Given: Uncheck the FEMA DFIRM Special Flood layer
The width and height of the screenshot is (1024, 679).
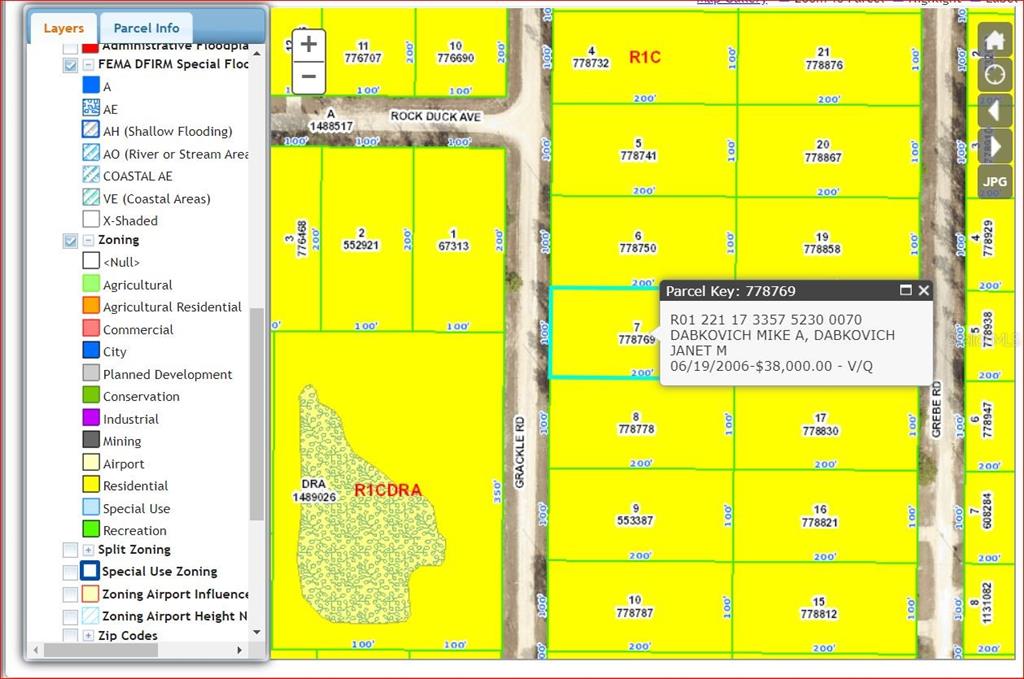Looking at the screenshot, I should (70, 65).
